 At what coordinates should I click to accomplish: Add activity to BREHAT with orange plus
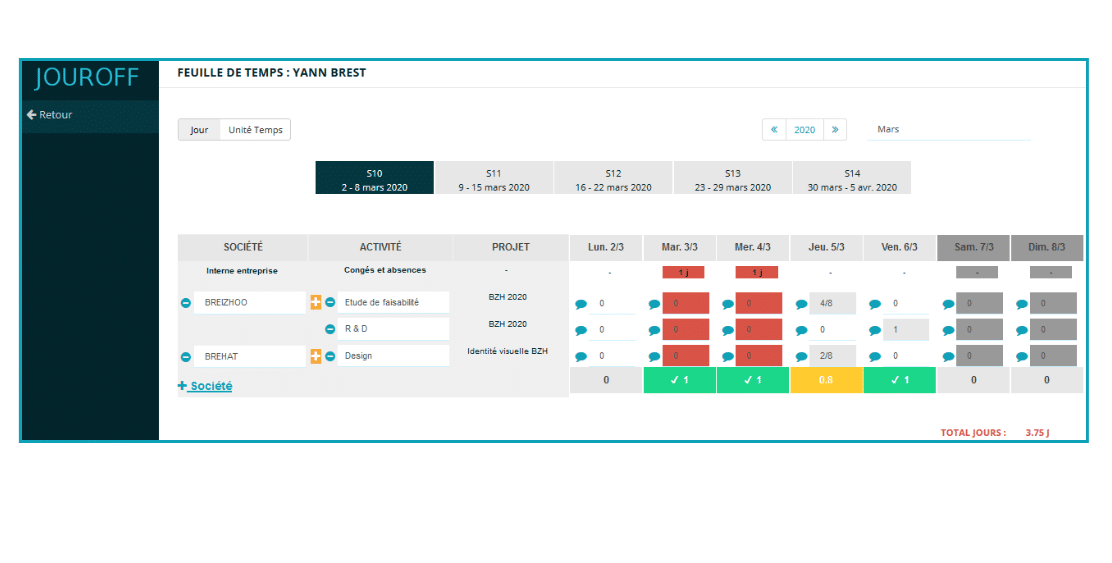(316, 356)
